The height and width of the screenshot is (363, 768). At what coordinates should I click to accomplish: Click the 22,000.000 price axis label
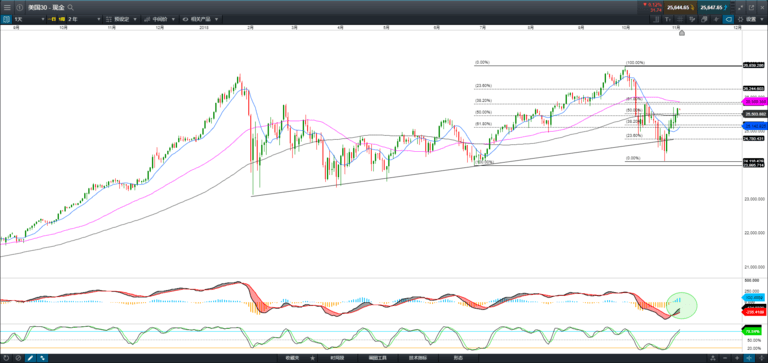pos(755,233)
